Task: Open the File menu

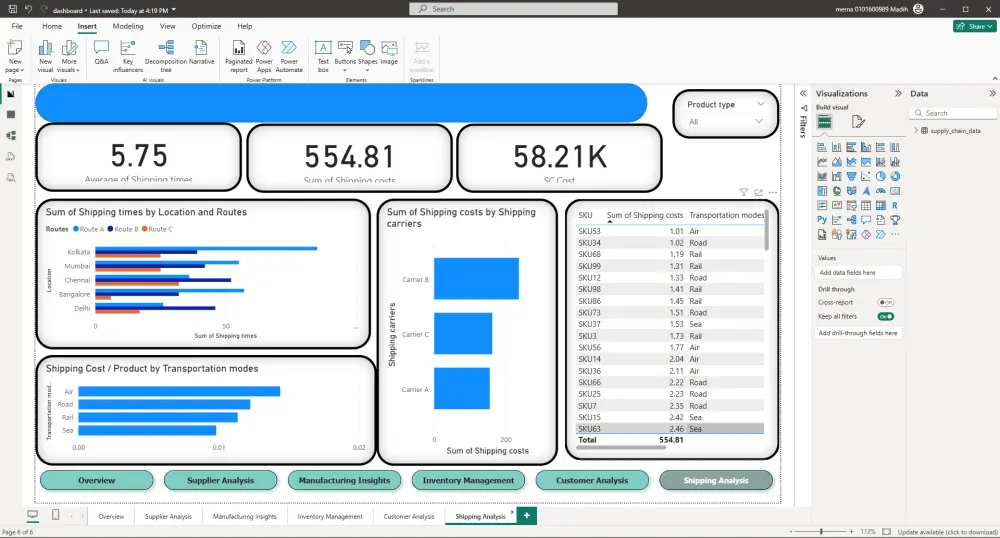Action: [x=17, y=26]
